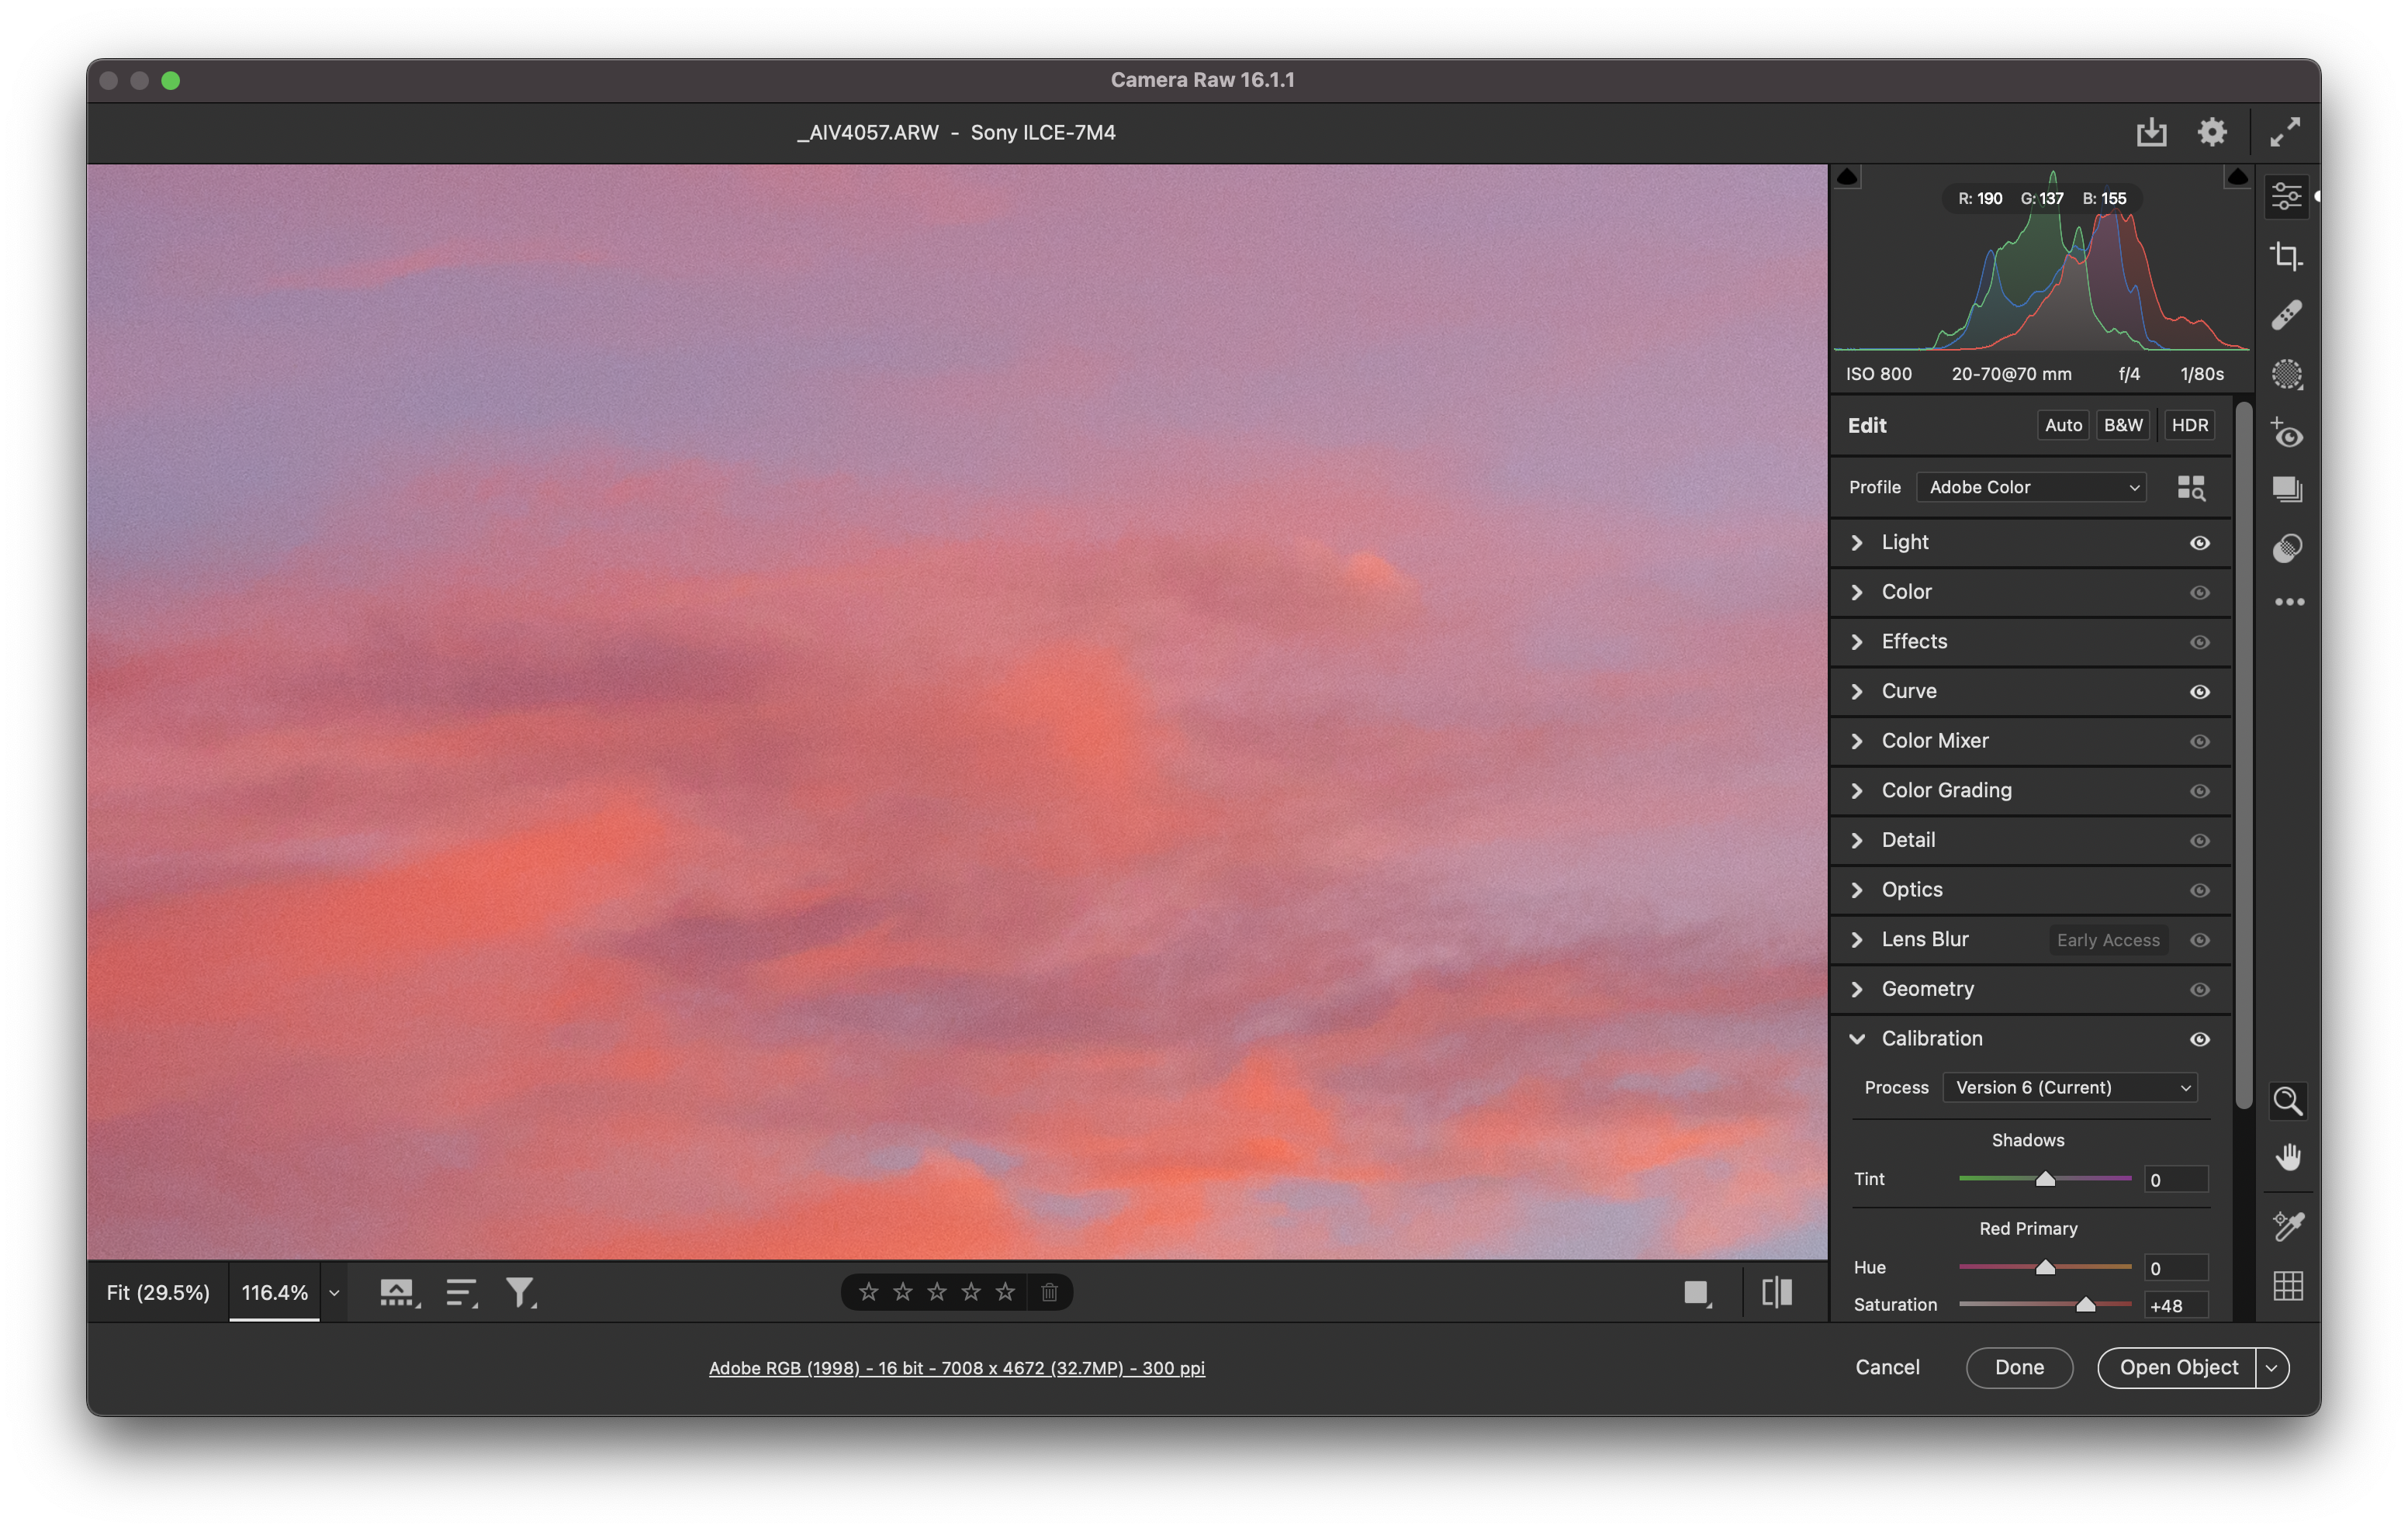Screen dimensions: 2408x1531
Task: Open the Healing tool
Action: tap(2288, 315)
